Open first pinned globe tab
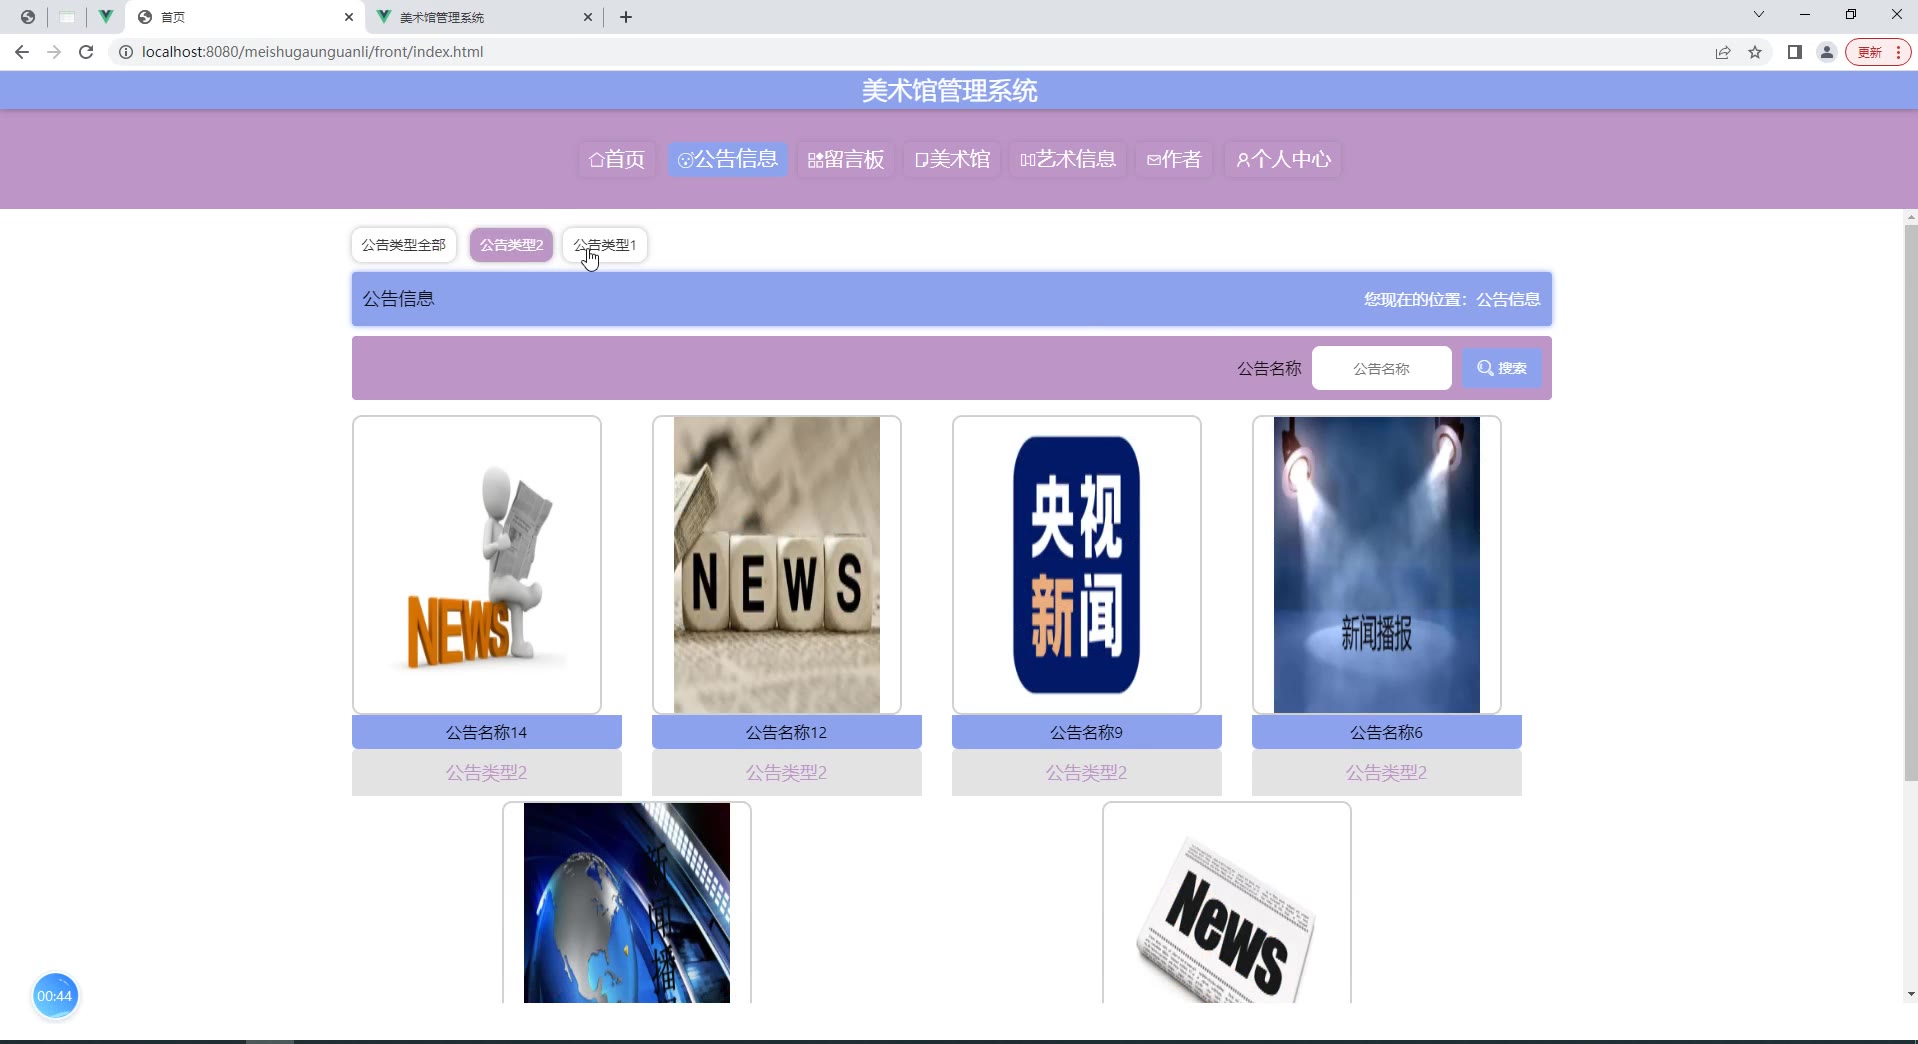The width and height of the screenshot is (1918, 1044). click(x=28, y=17)
